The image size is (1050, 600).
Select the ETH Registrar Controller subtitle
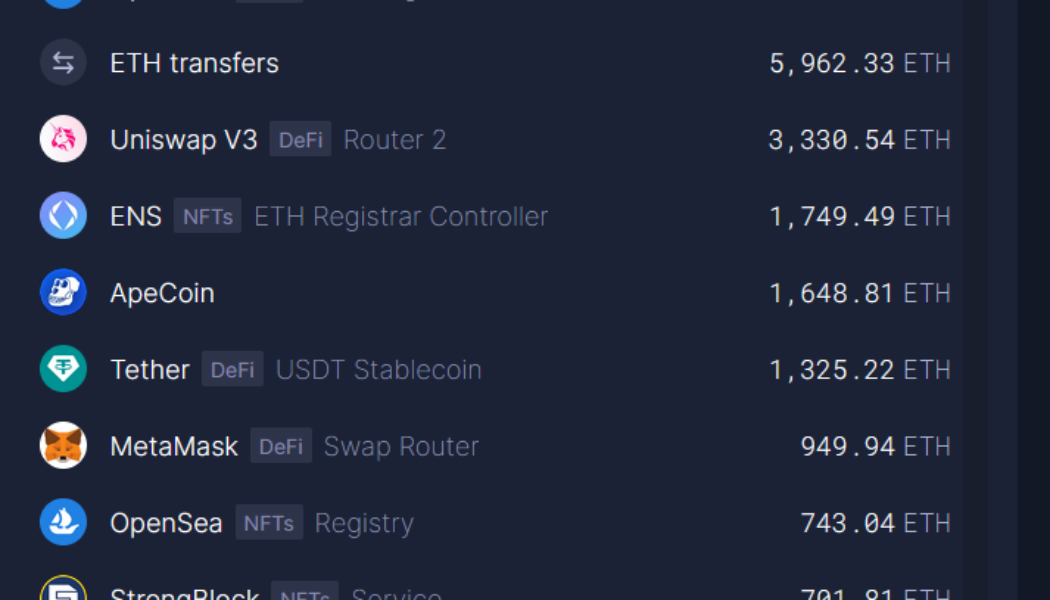pos(400,215)
